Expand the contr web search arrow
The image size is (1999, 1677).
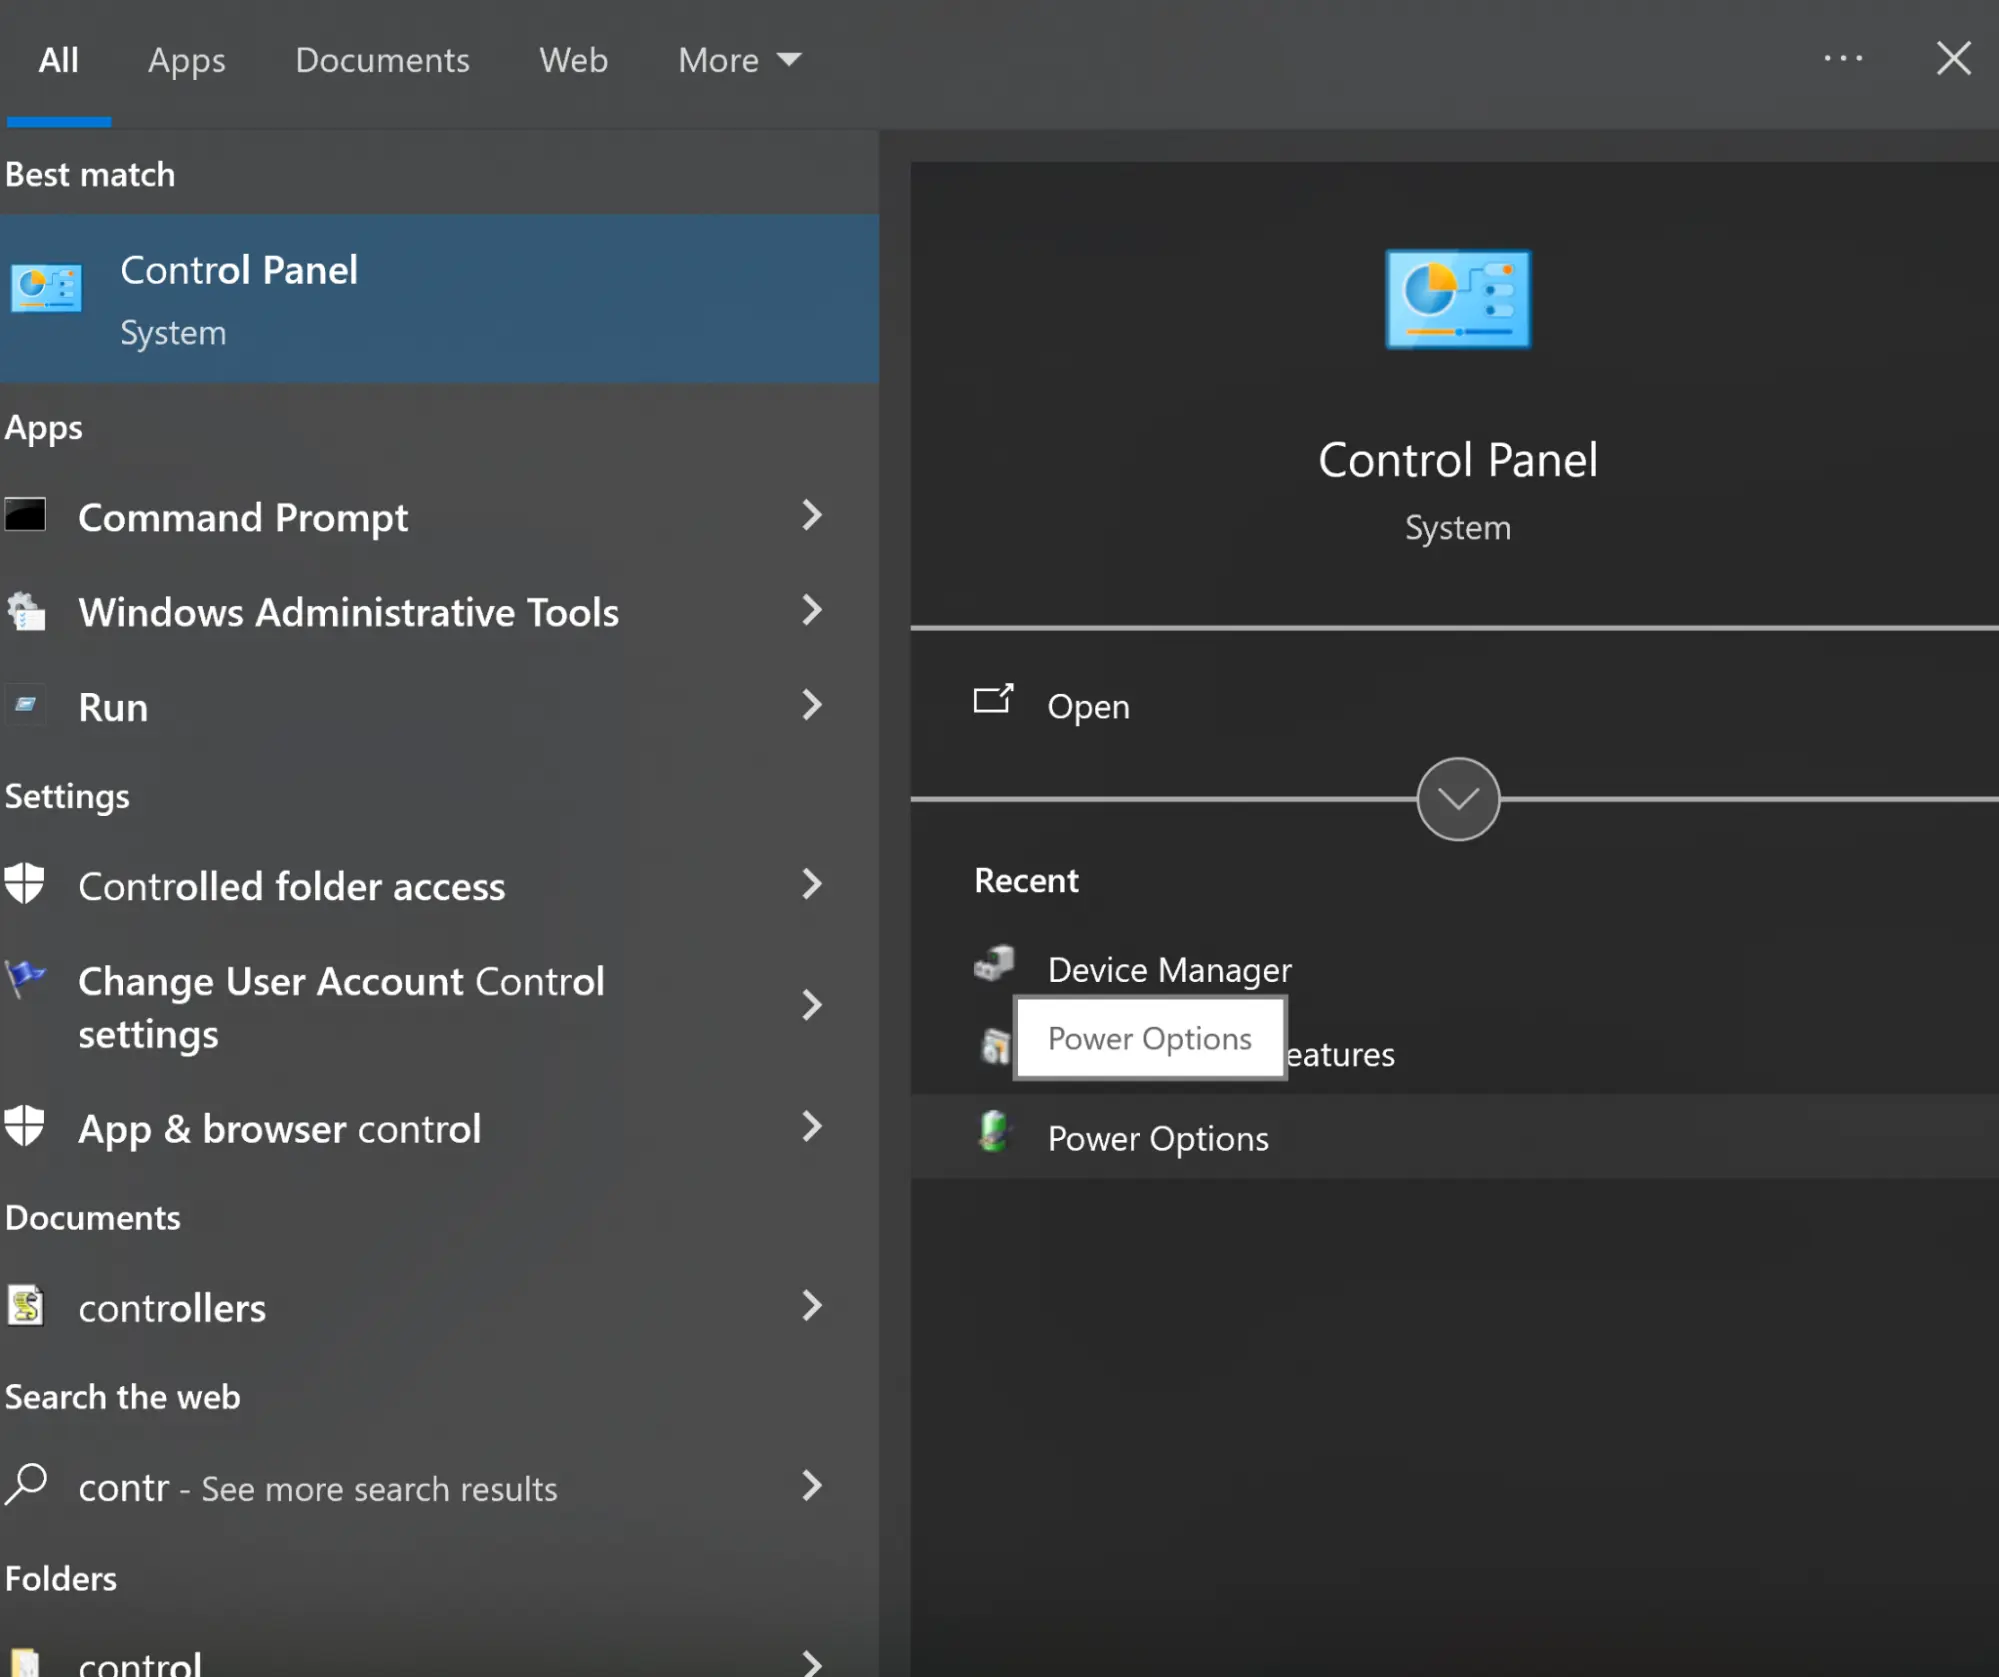click(x=812, y=1486)
